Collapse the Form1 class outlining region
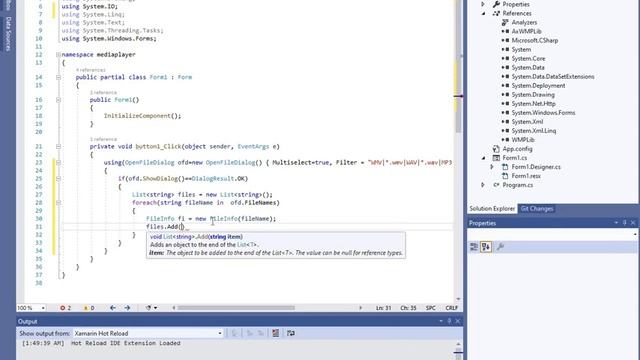 click(x=58, y=77)
